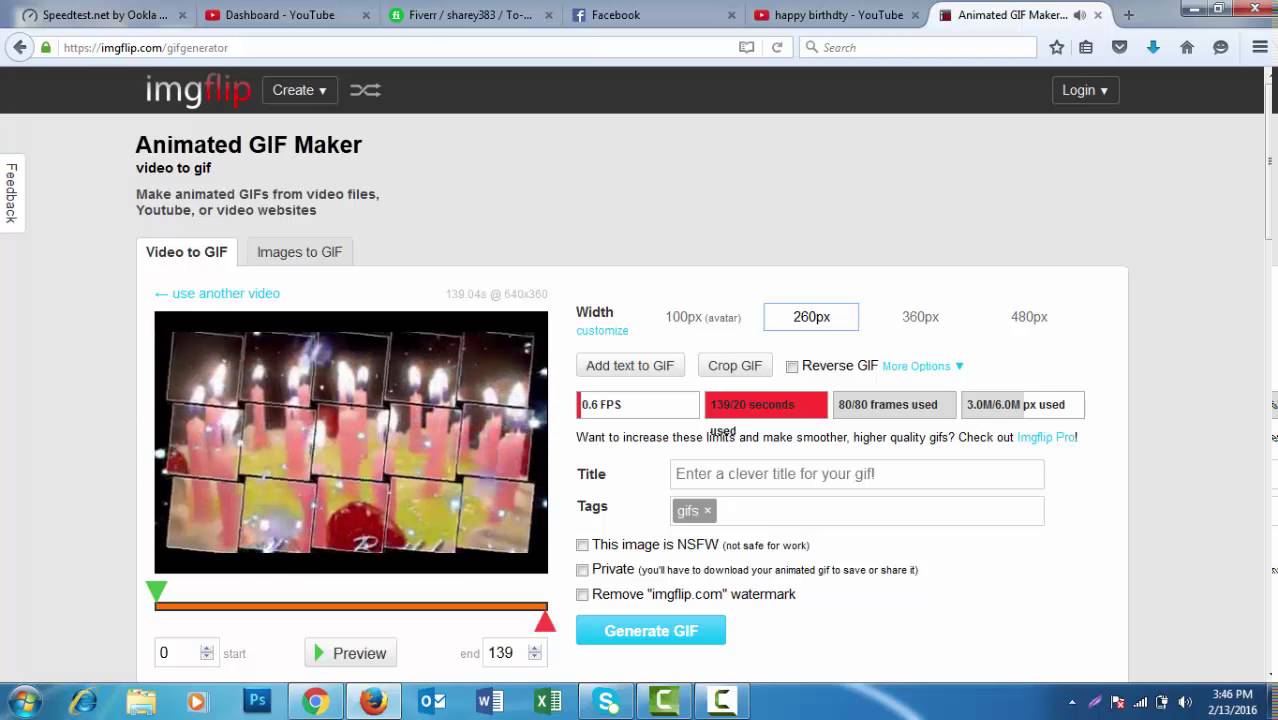Open media player from taskbar
This screenshot has height=720, width=1278.
[x=197, y=702]
